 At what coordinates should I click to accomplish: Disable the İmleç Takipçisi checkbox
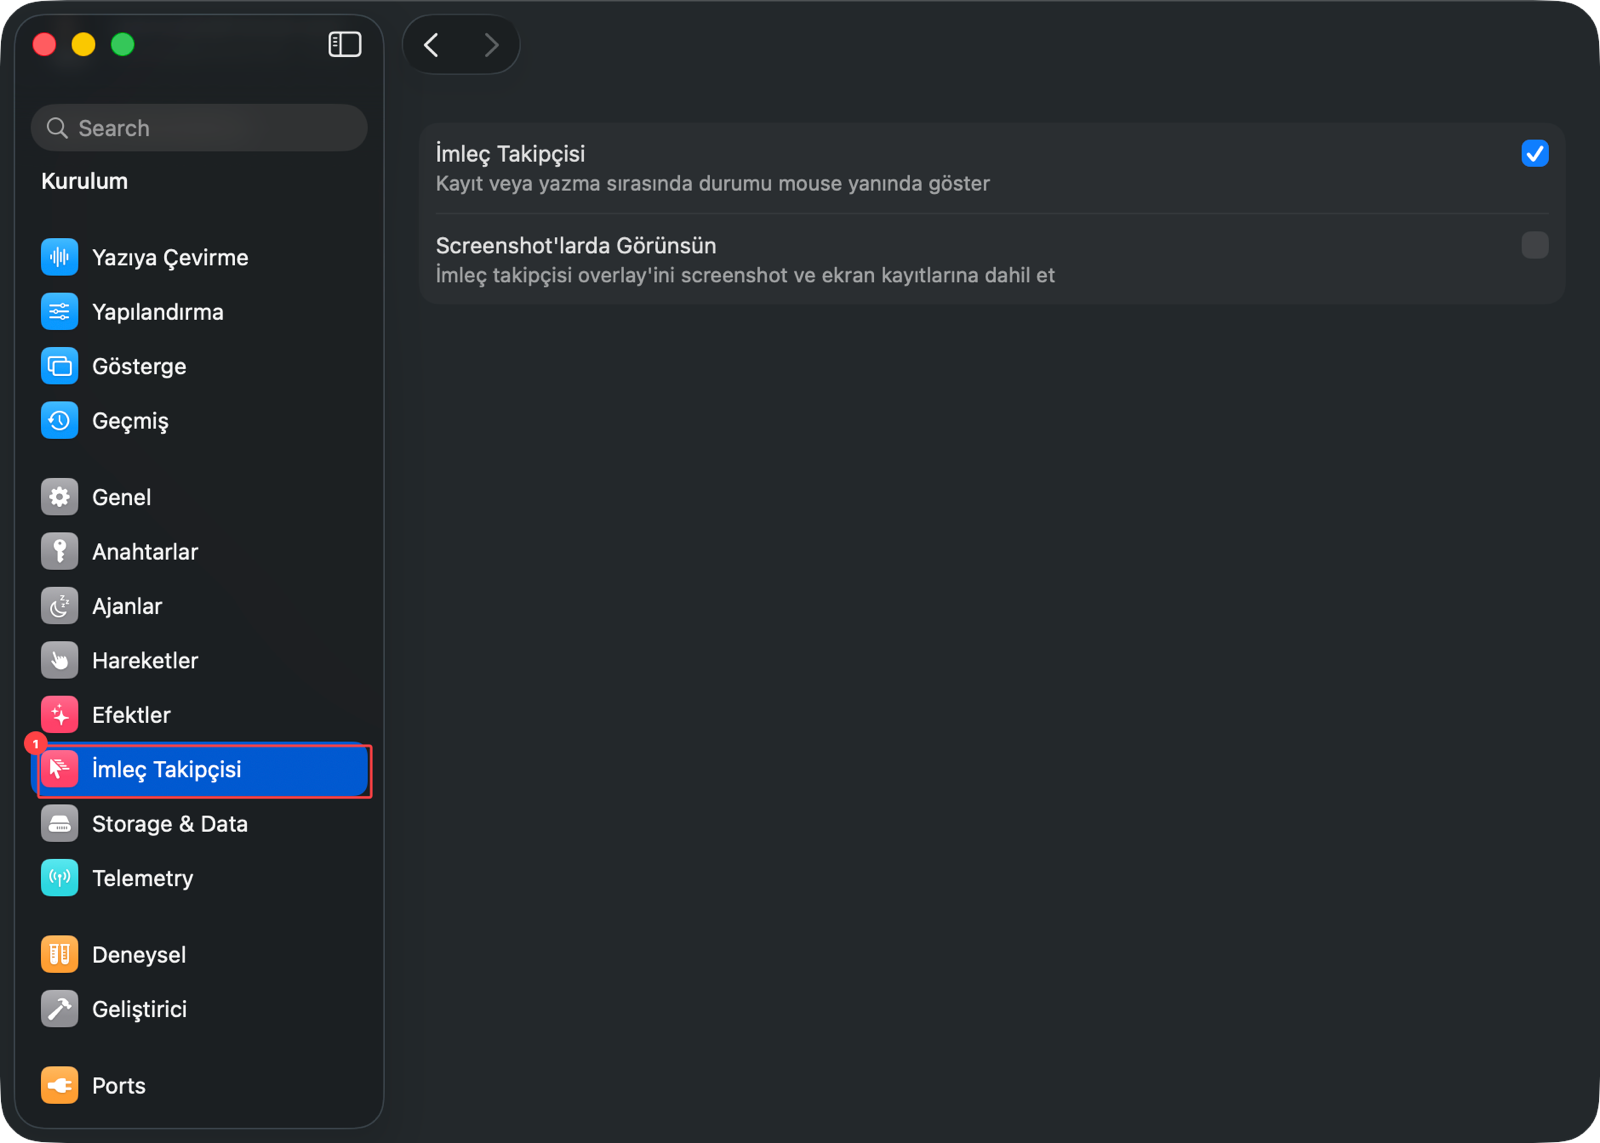click(x=1535, y=153)
